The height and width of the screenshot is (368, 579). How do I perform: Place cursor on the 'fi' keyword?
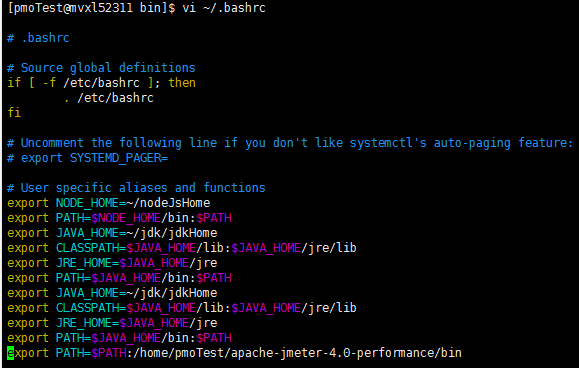point(14,113)
